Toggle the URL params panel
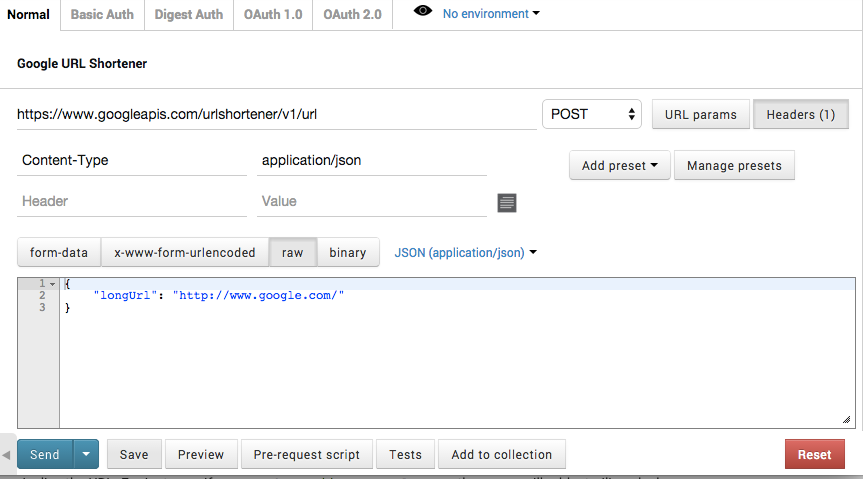This screenshot has height=479, width=863. point(701,115)
